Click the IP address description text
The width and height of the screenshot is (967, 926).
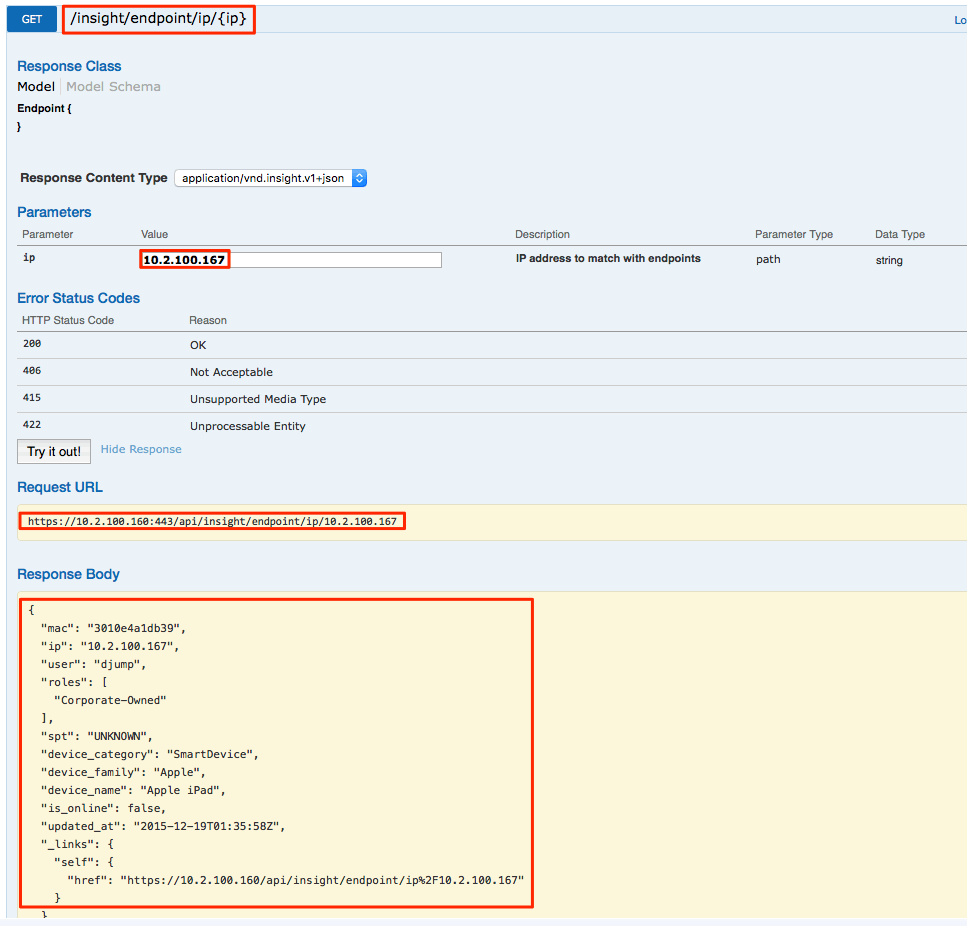coord(608,258)
